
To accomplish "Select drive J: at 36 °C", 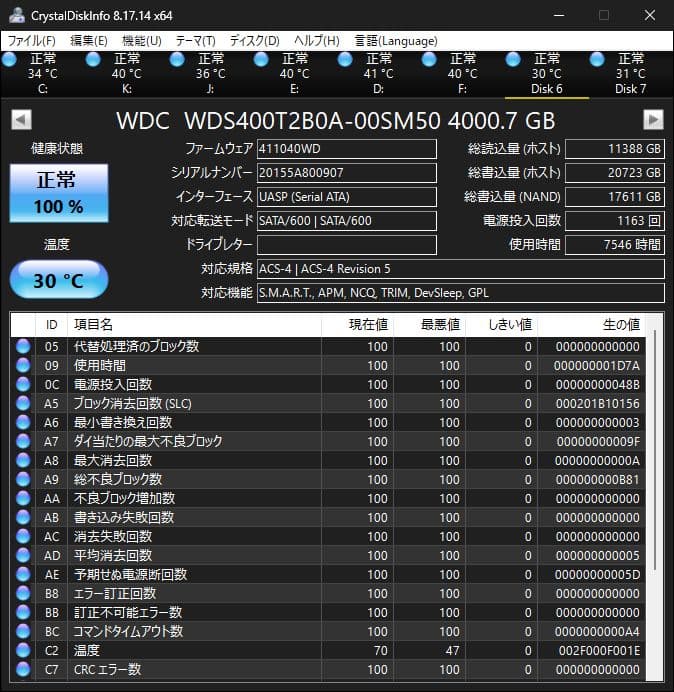I will click(x=211, y=74).
